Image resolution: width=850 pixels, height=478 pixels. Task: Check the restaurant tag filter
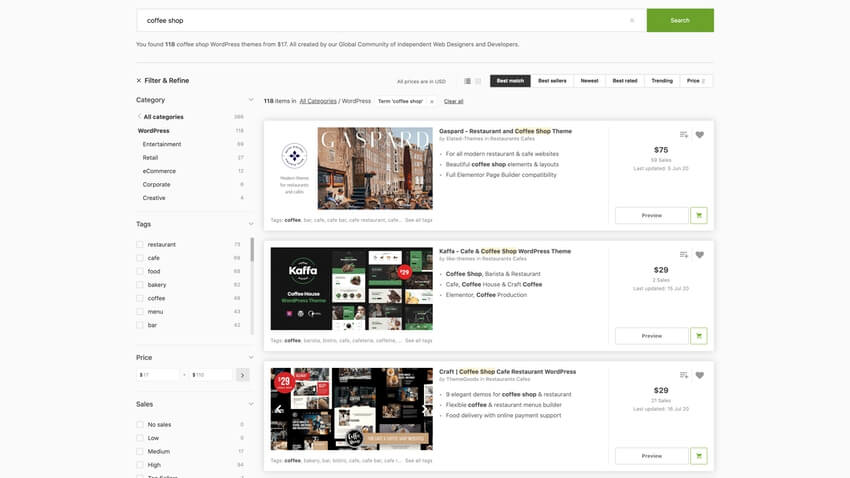pyautogui.click(x=140, y=244)
